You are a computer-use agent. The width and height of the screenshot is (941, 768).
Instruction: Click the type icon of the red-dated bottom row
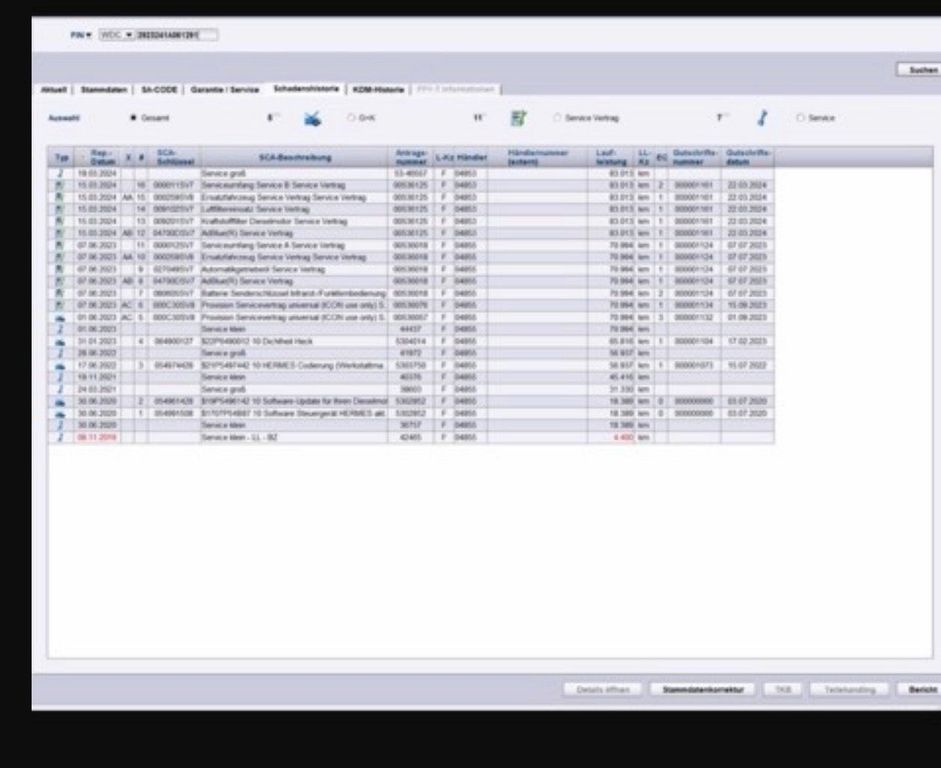coord(61,437)
